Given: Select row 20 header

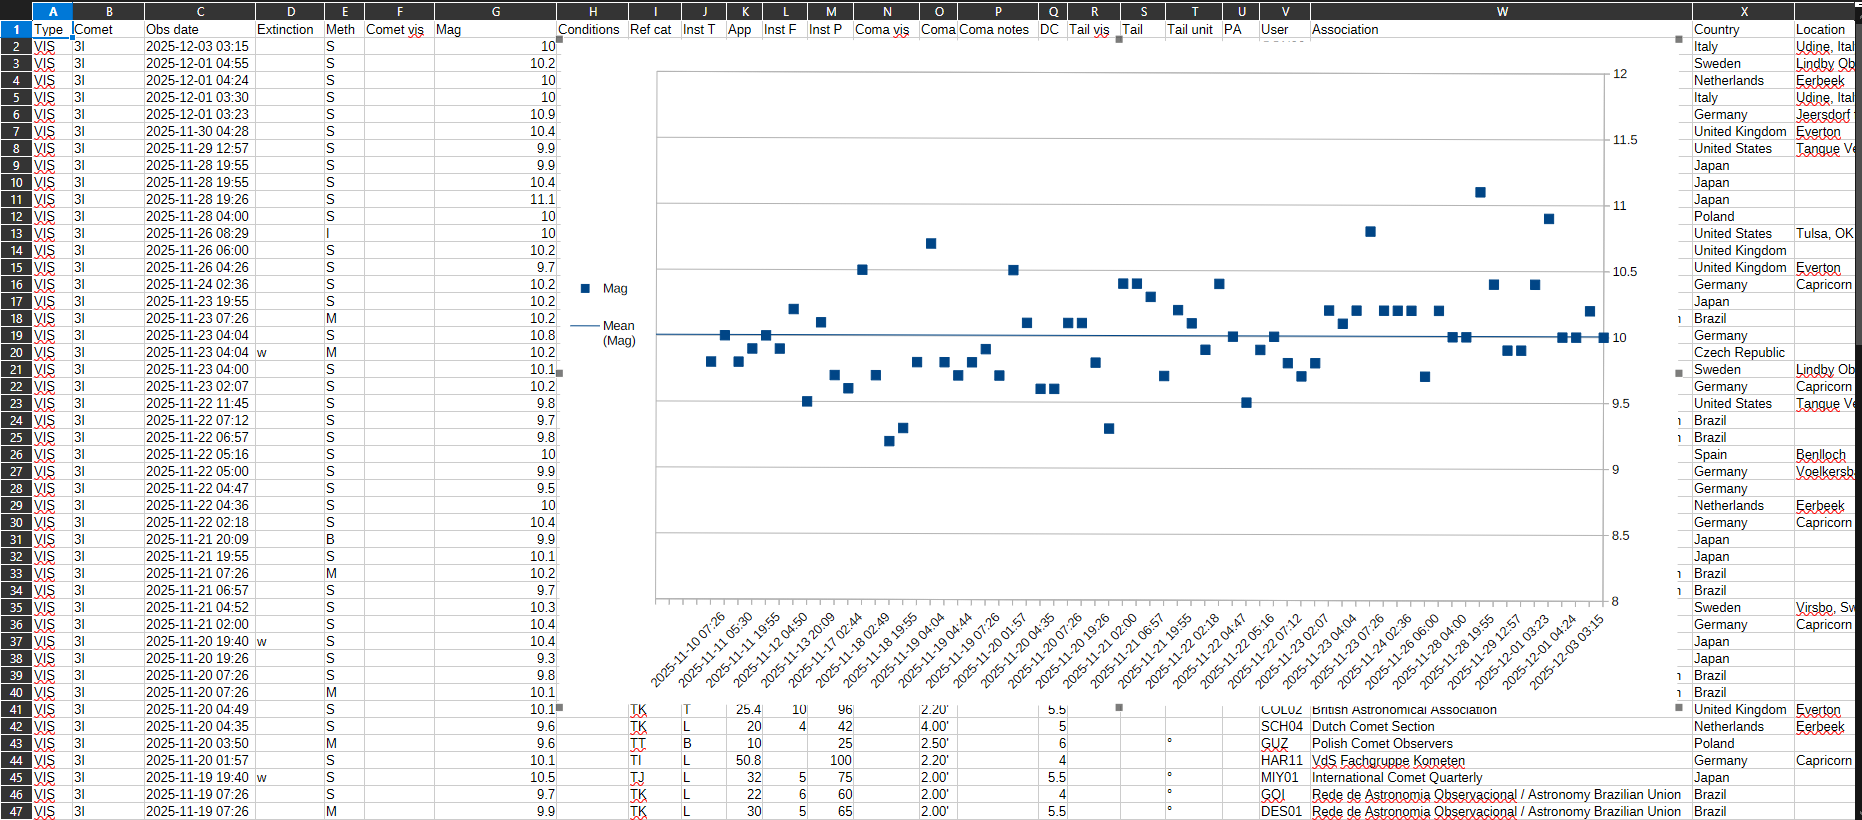Looking at the screenshot, I should point(16,352).
